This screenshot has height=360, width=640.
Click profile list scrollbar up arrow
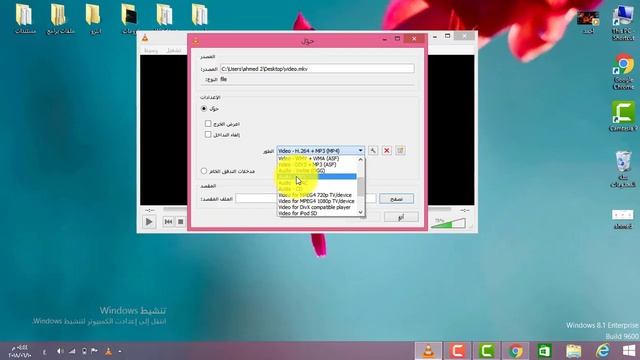pyautogui.click(x=360, y=160)
